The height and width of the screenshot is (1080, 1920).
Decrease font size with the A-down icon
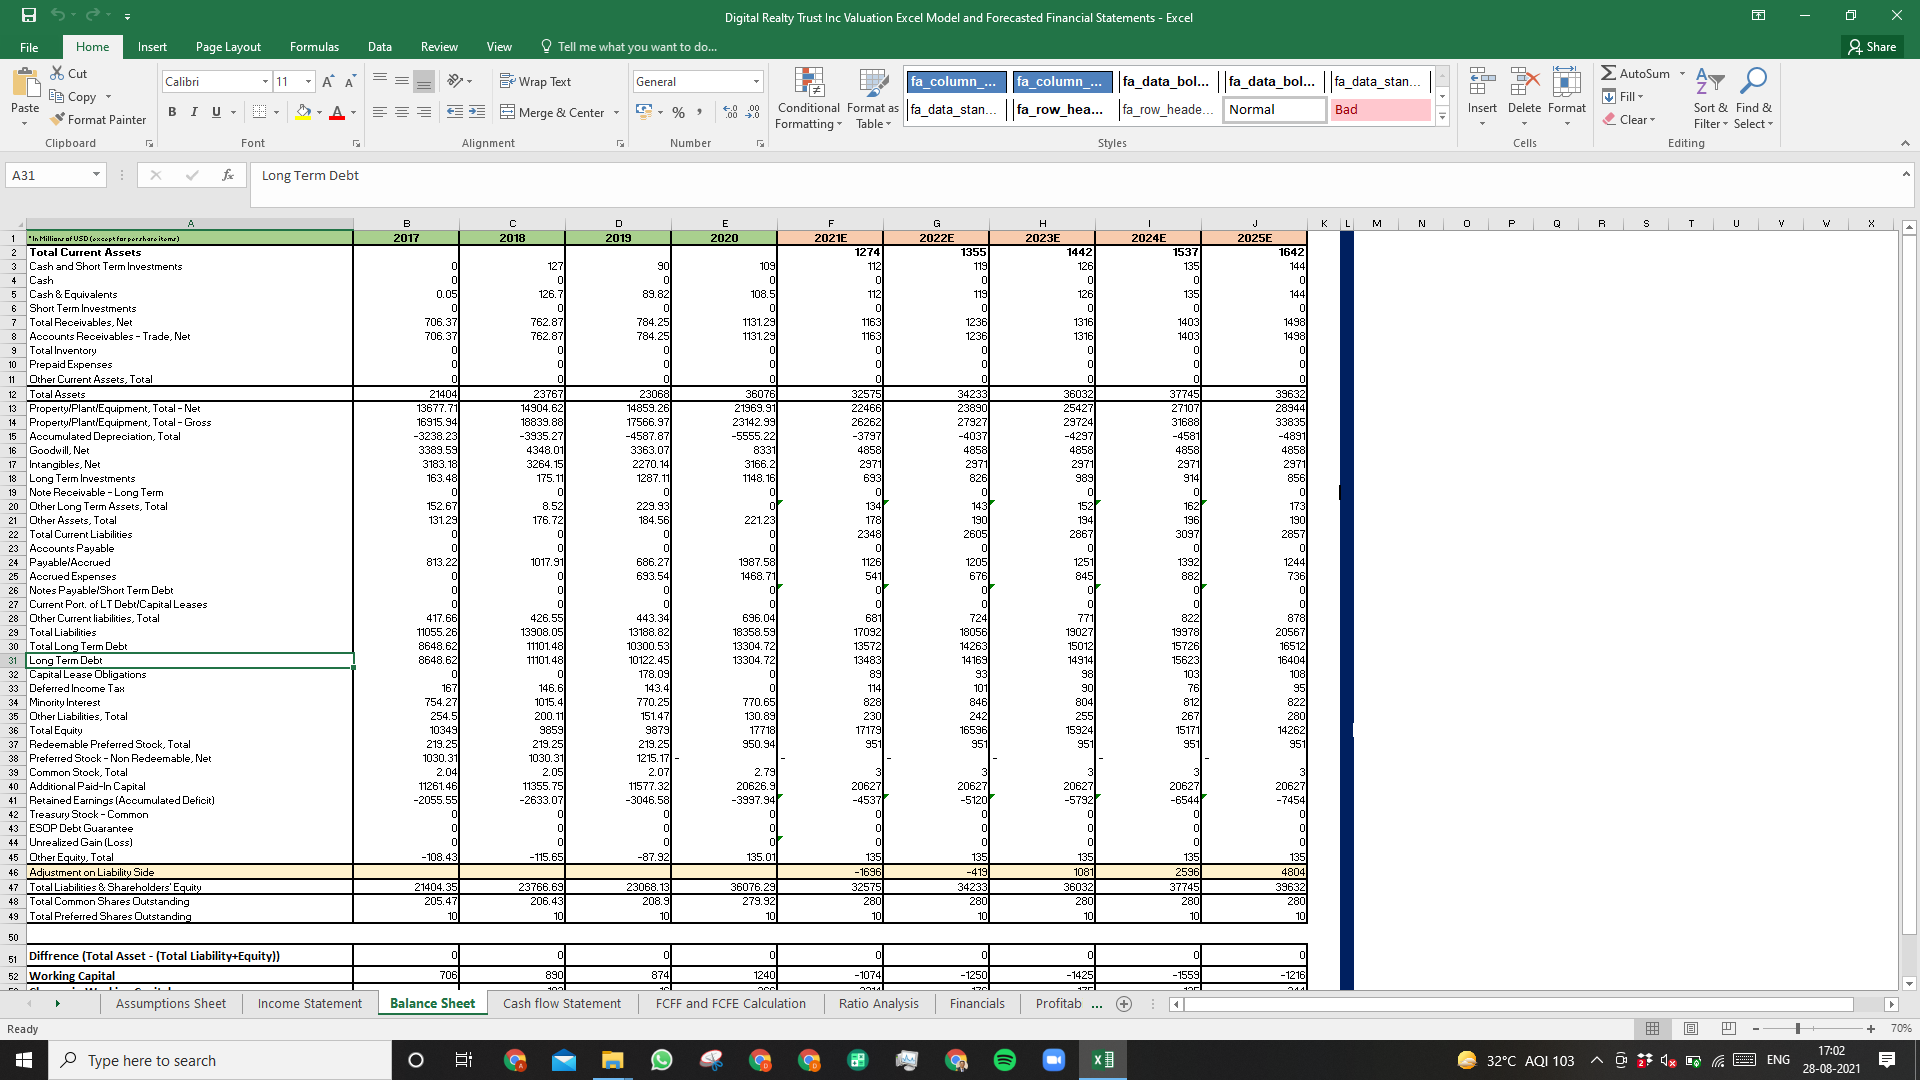click(x=350, y=82)
